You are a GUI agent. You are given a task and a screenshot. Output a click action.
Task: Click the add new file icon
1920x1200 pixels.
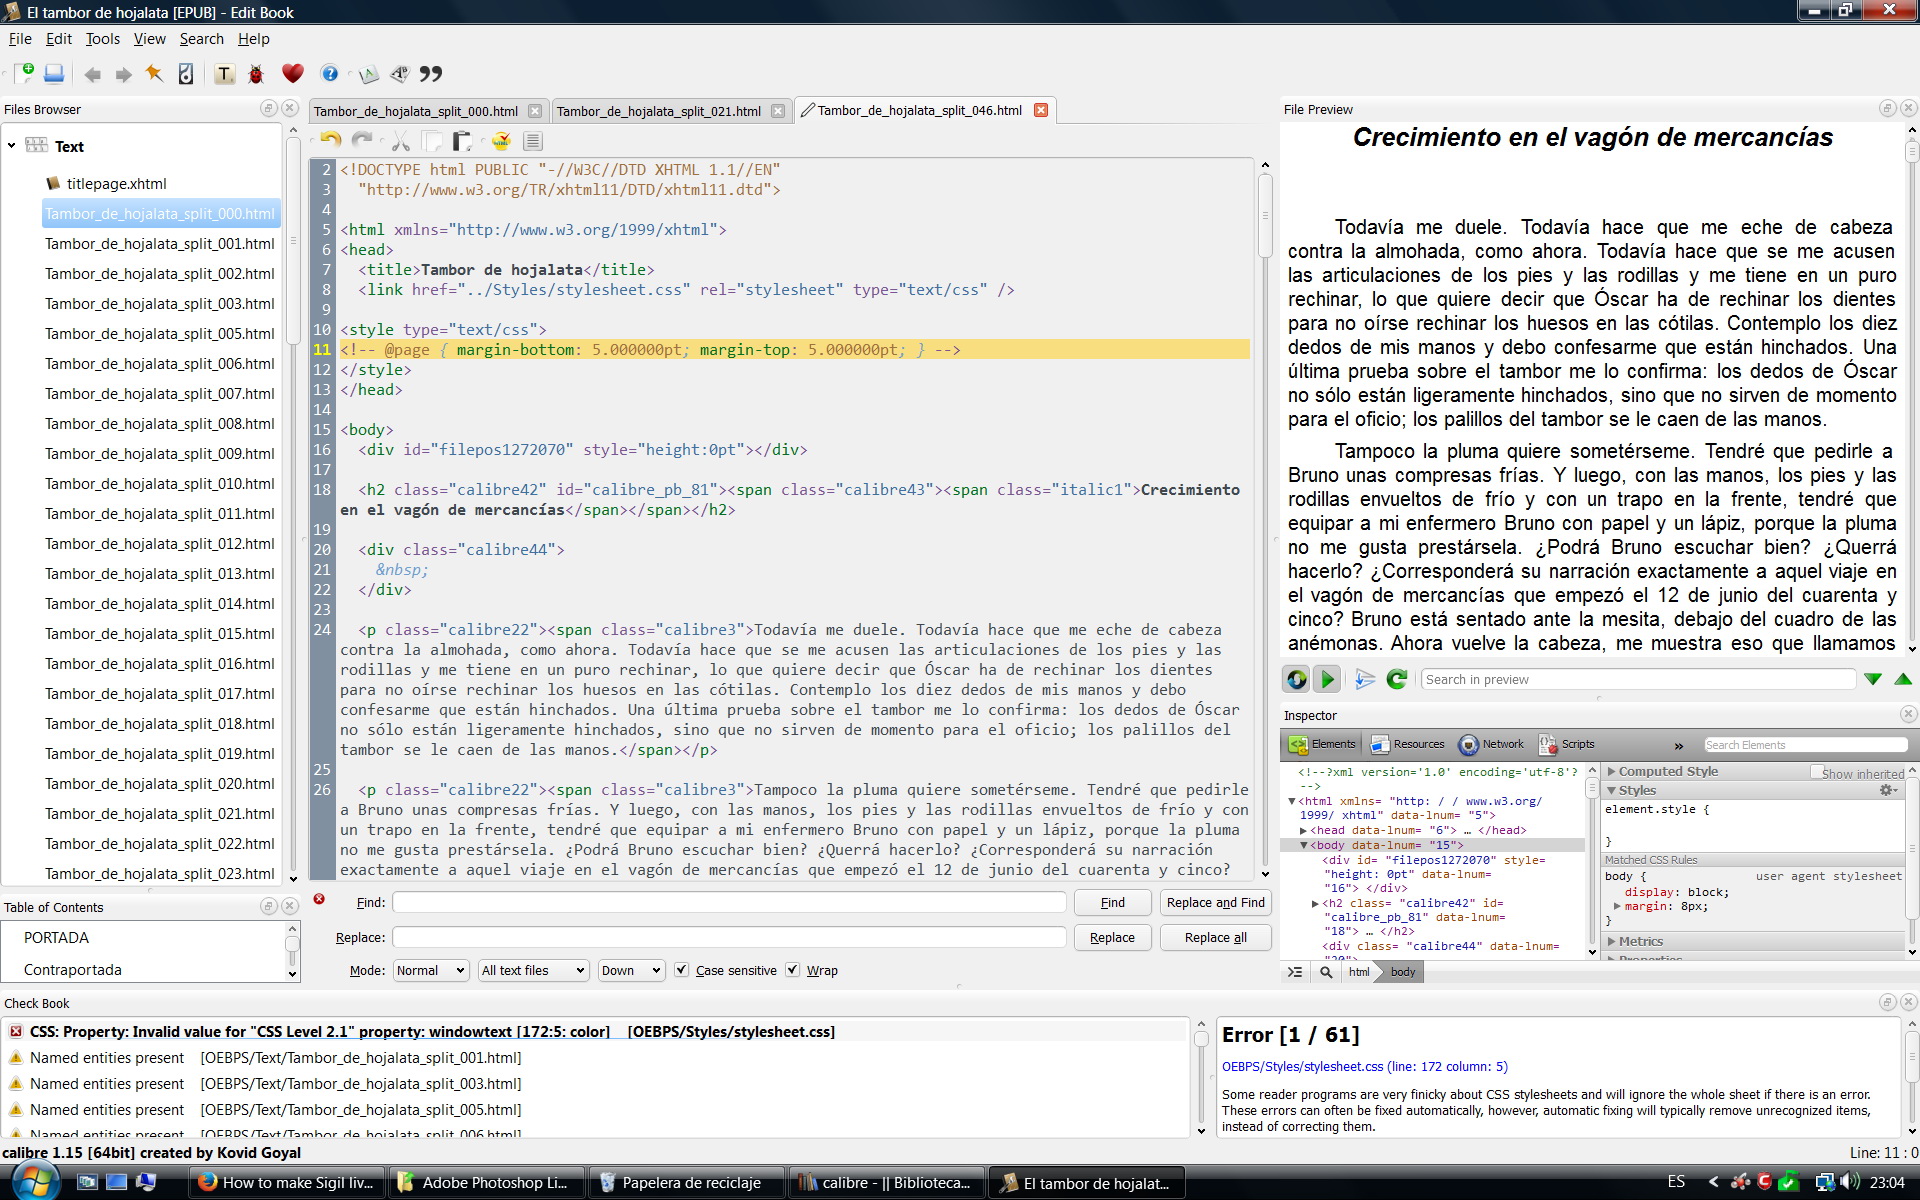pos(24,74)
